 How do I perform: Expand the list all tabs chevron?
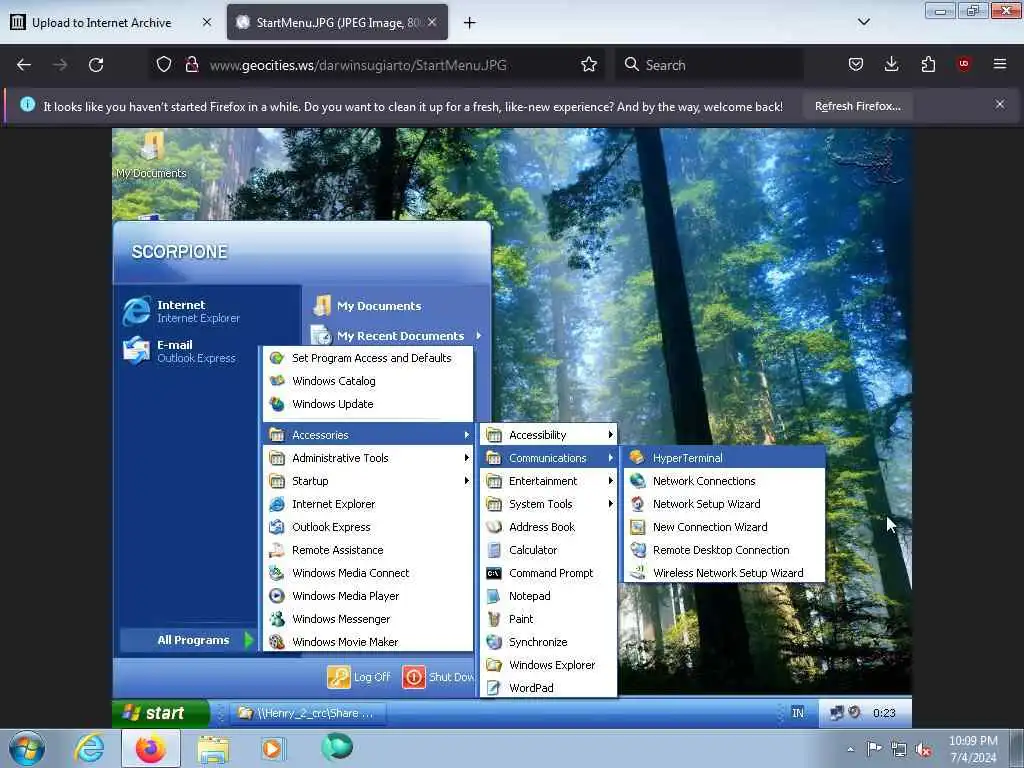[863, 22]
